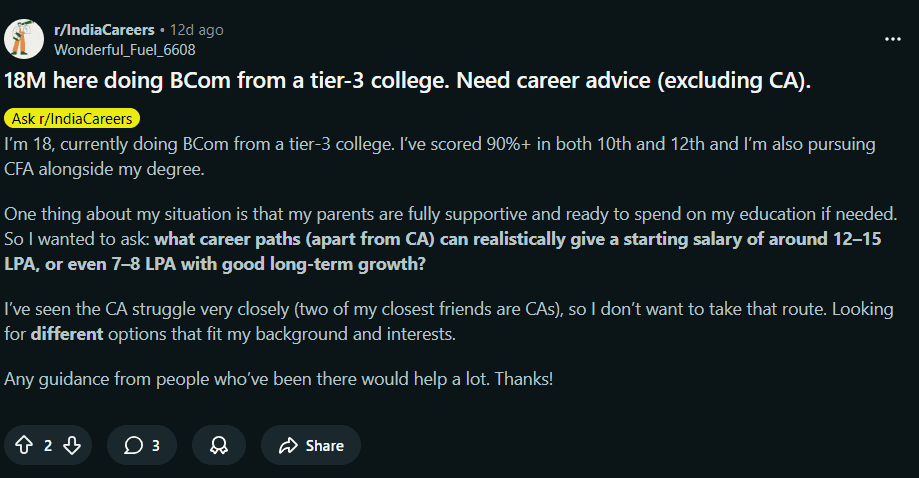Open the post title about BCom career advice
919x478 pixels.
pyautogui.click(x=407, y=81)
